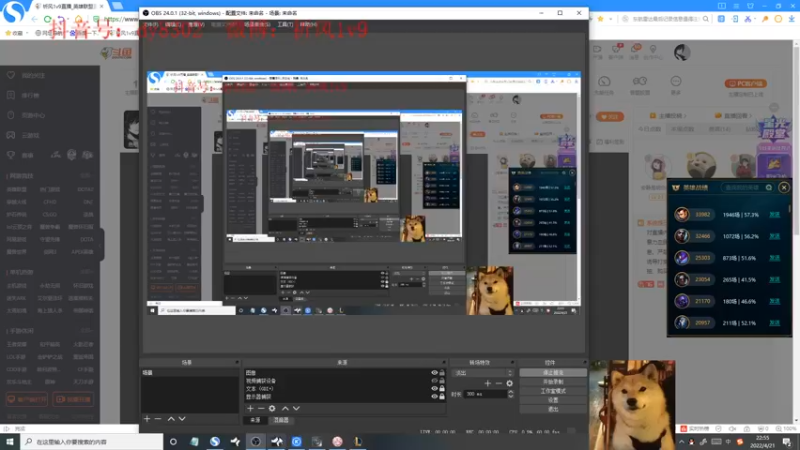Move the scene down in Scenes panel
The height and width of the screenshot is (450, 800).
point(182,419)
